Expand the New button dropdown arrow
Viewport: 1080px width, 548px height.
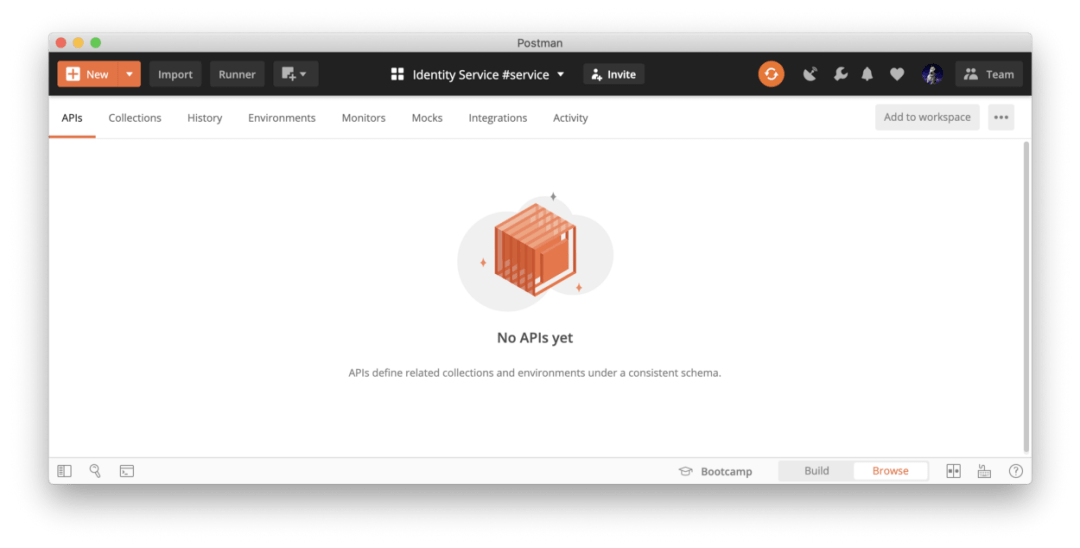coord(129,74)
